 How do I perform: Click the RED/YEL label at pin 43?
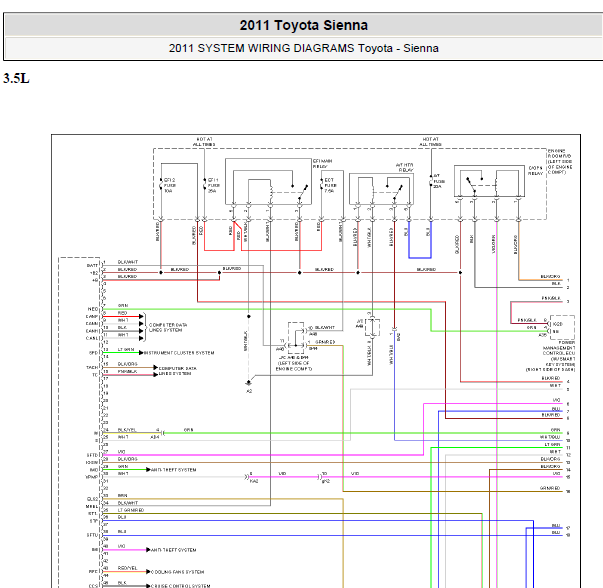(127, 568)
